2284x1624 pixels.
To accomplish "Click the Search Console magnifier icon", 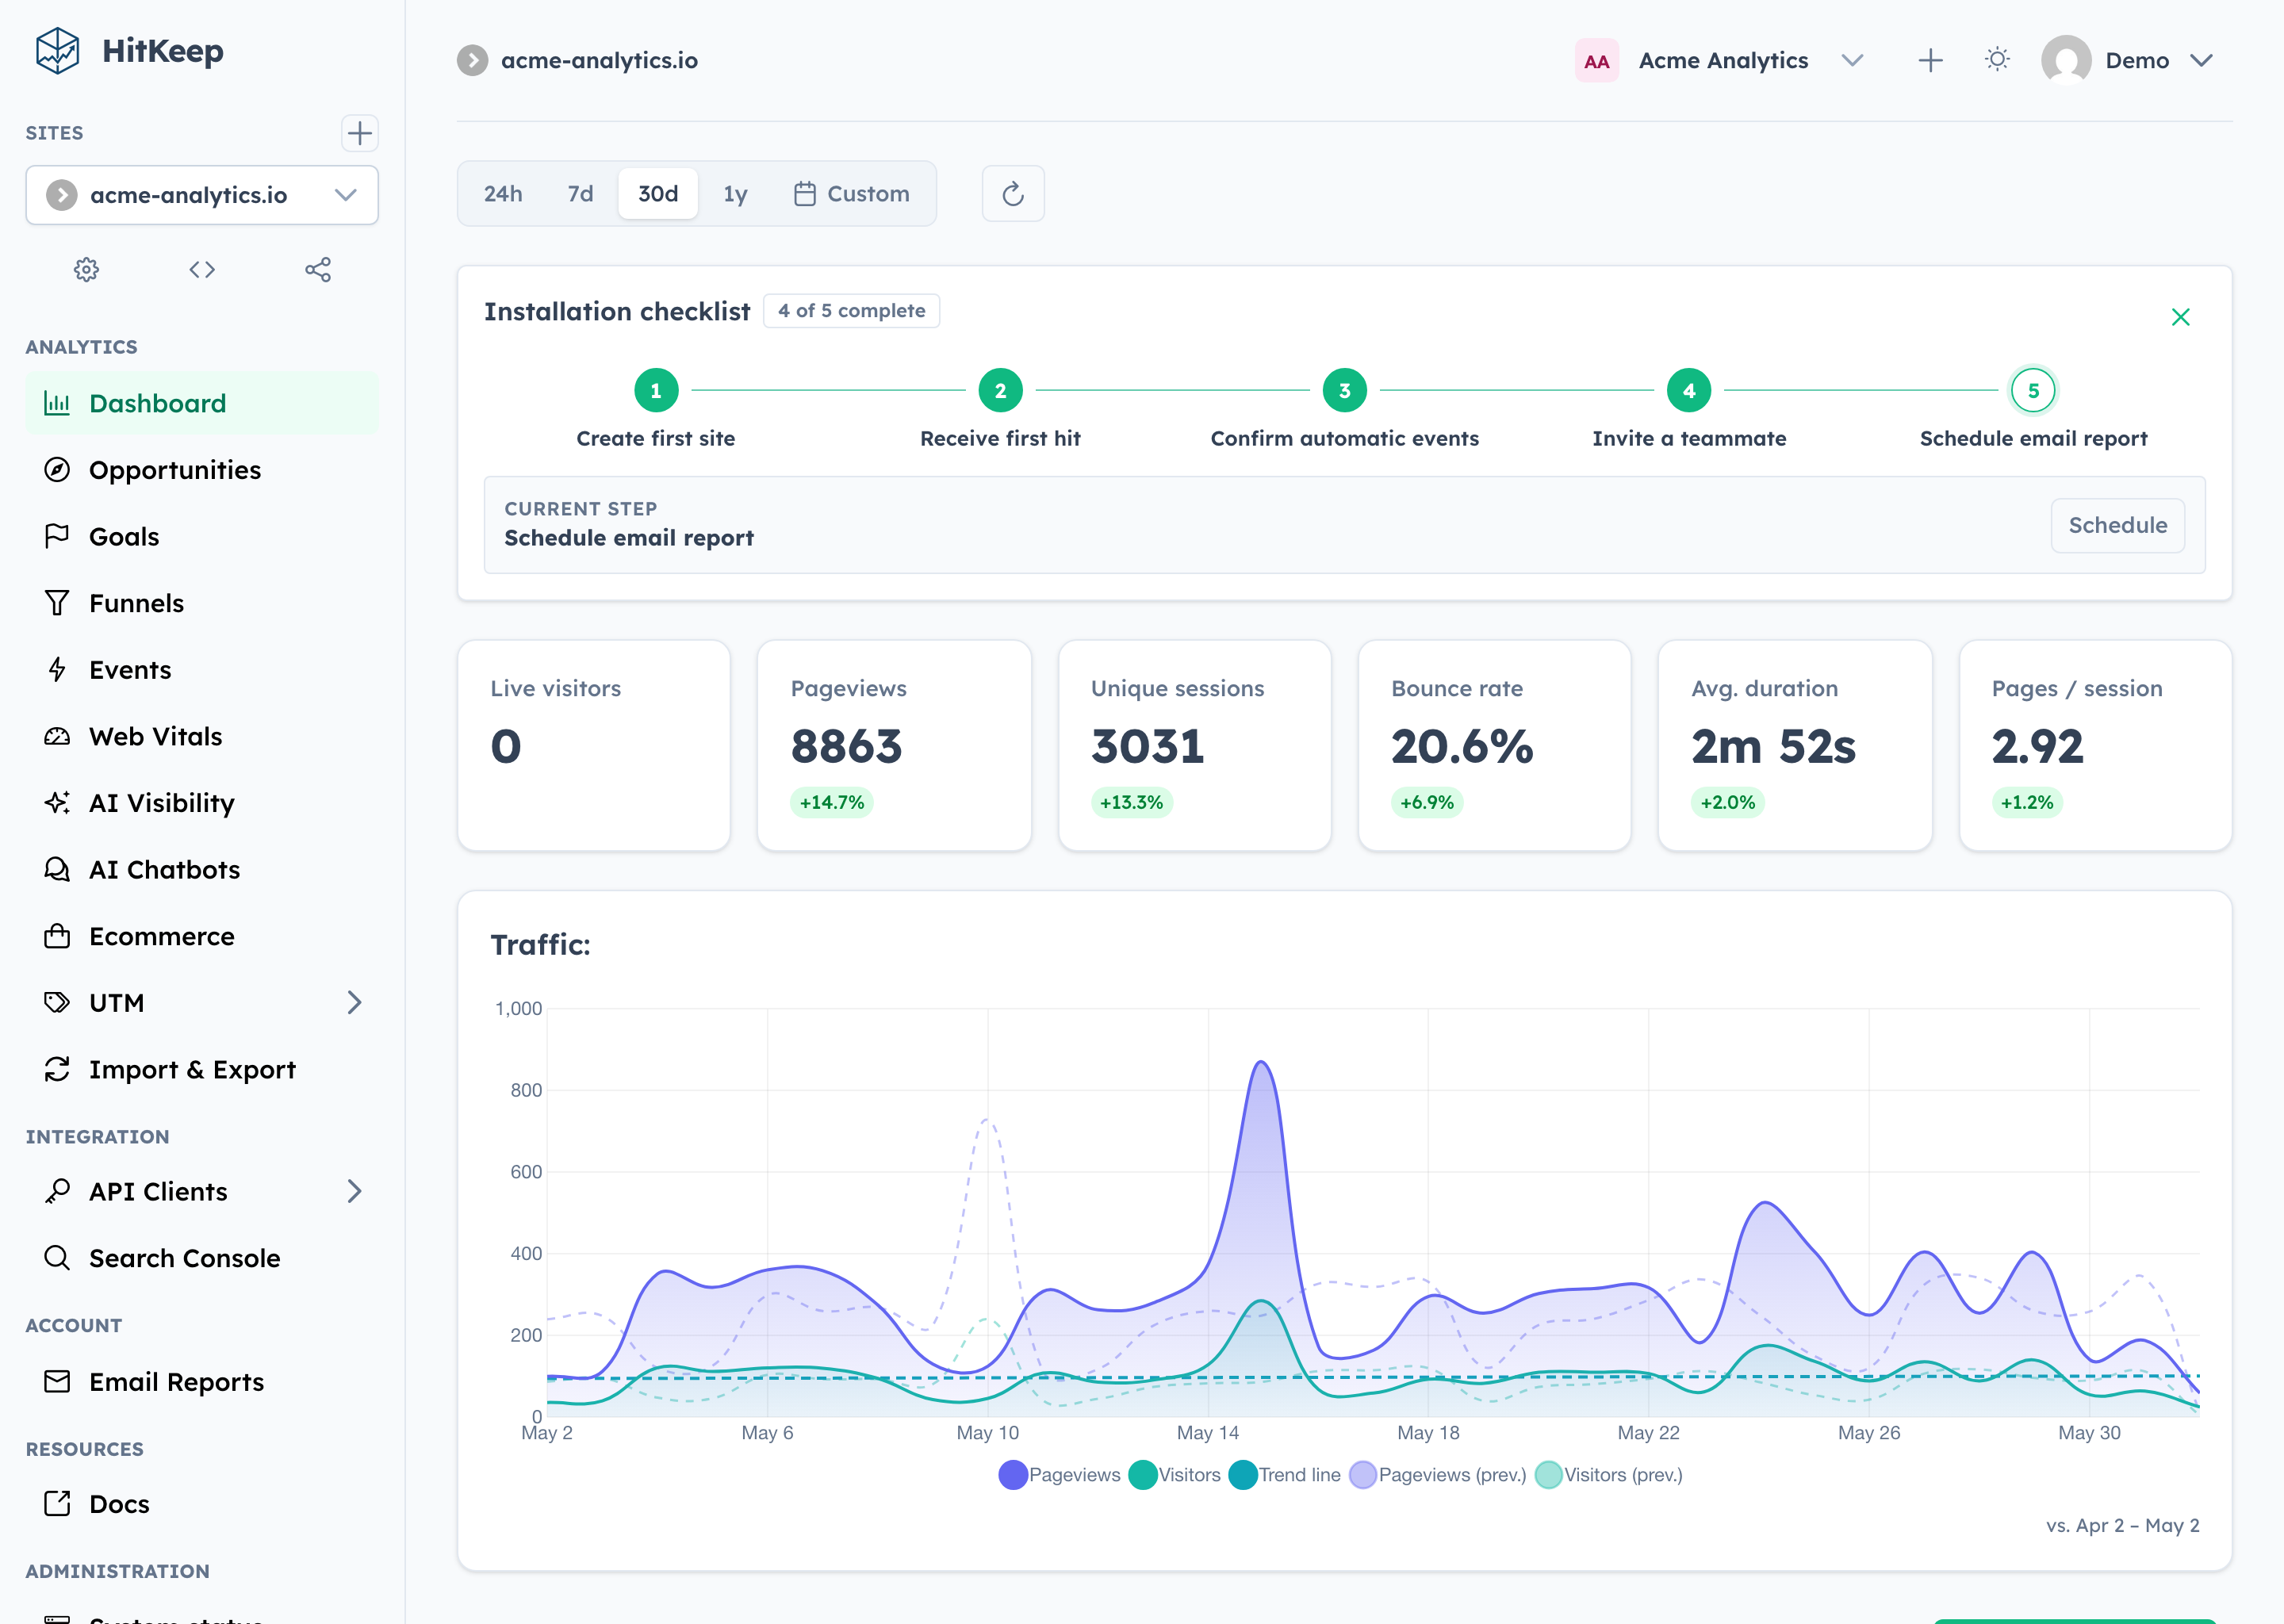I will (x=57, y=1258).
